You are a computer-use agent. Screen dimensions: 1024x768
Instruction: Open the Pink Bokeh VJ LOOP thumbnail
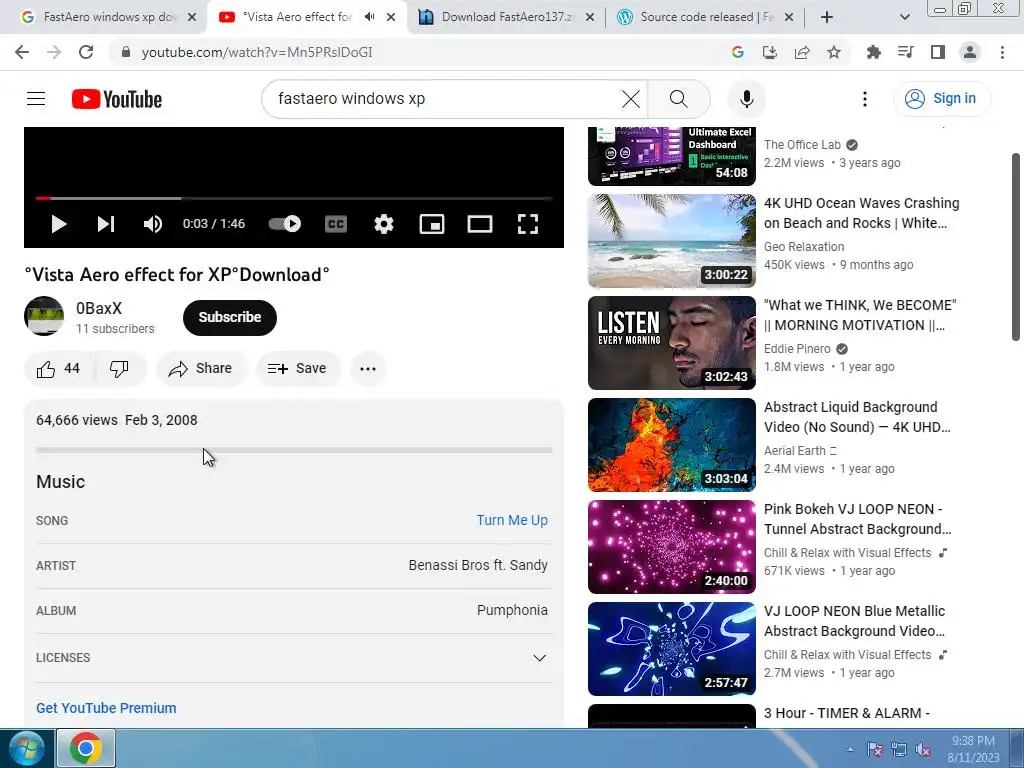tap(671, 547)
